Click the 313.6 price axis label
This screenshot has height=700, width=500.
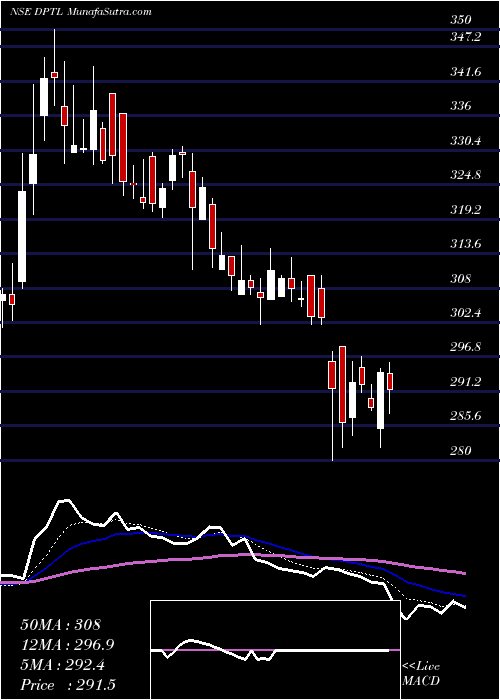tap(465, 244)
